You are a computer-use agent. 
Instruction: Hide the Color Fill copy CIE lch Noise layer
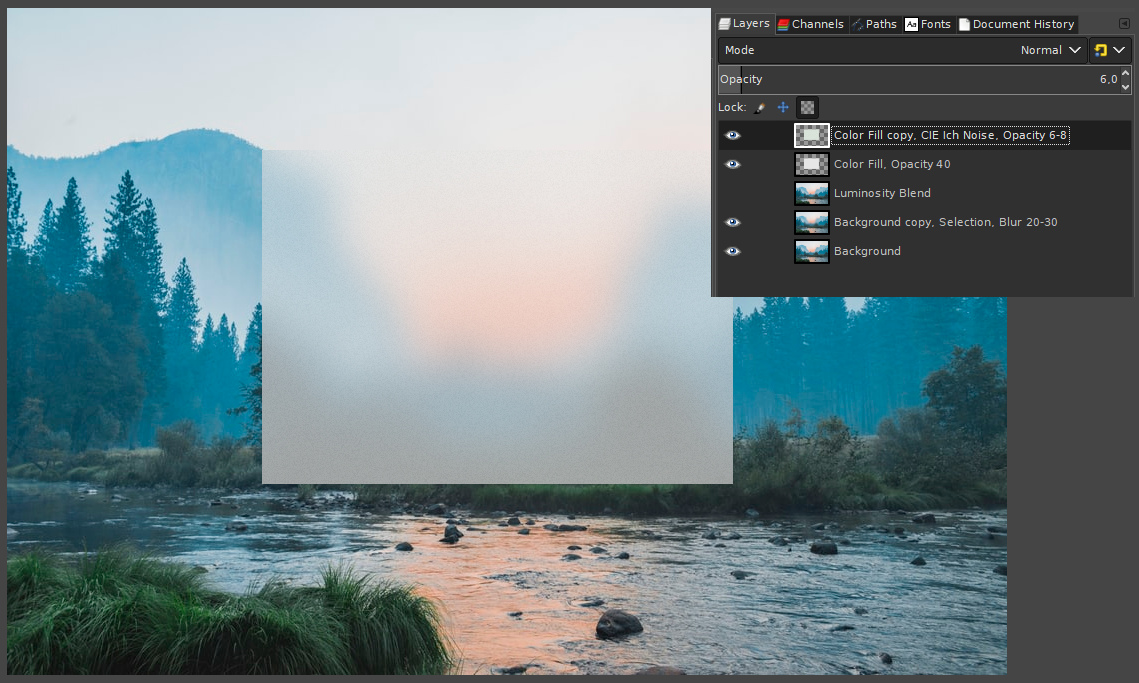click(733, 135)
